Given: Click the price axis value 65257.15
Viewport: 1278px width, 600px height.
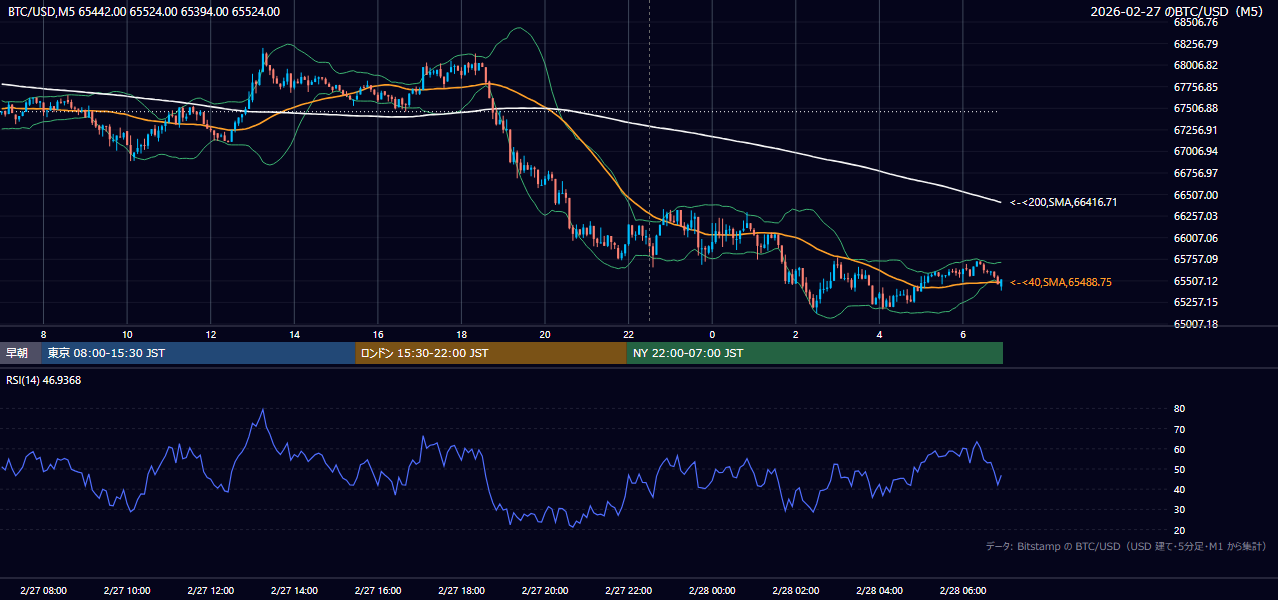Looking at the screenshot, I should tap(1196, 302).
